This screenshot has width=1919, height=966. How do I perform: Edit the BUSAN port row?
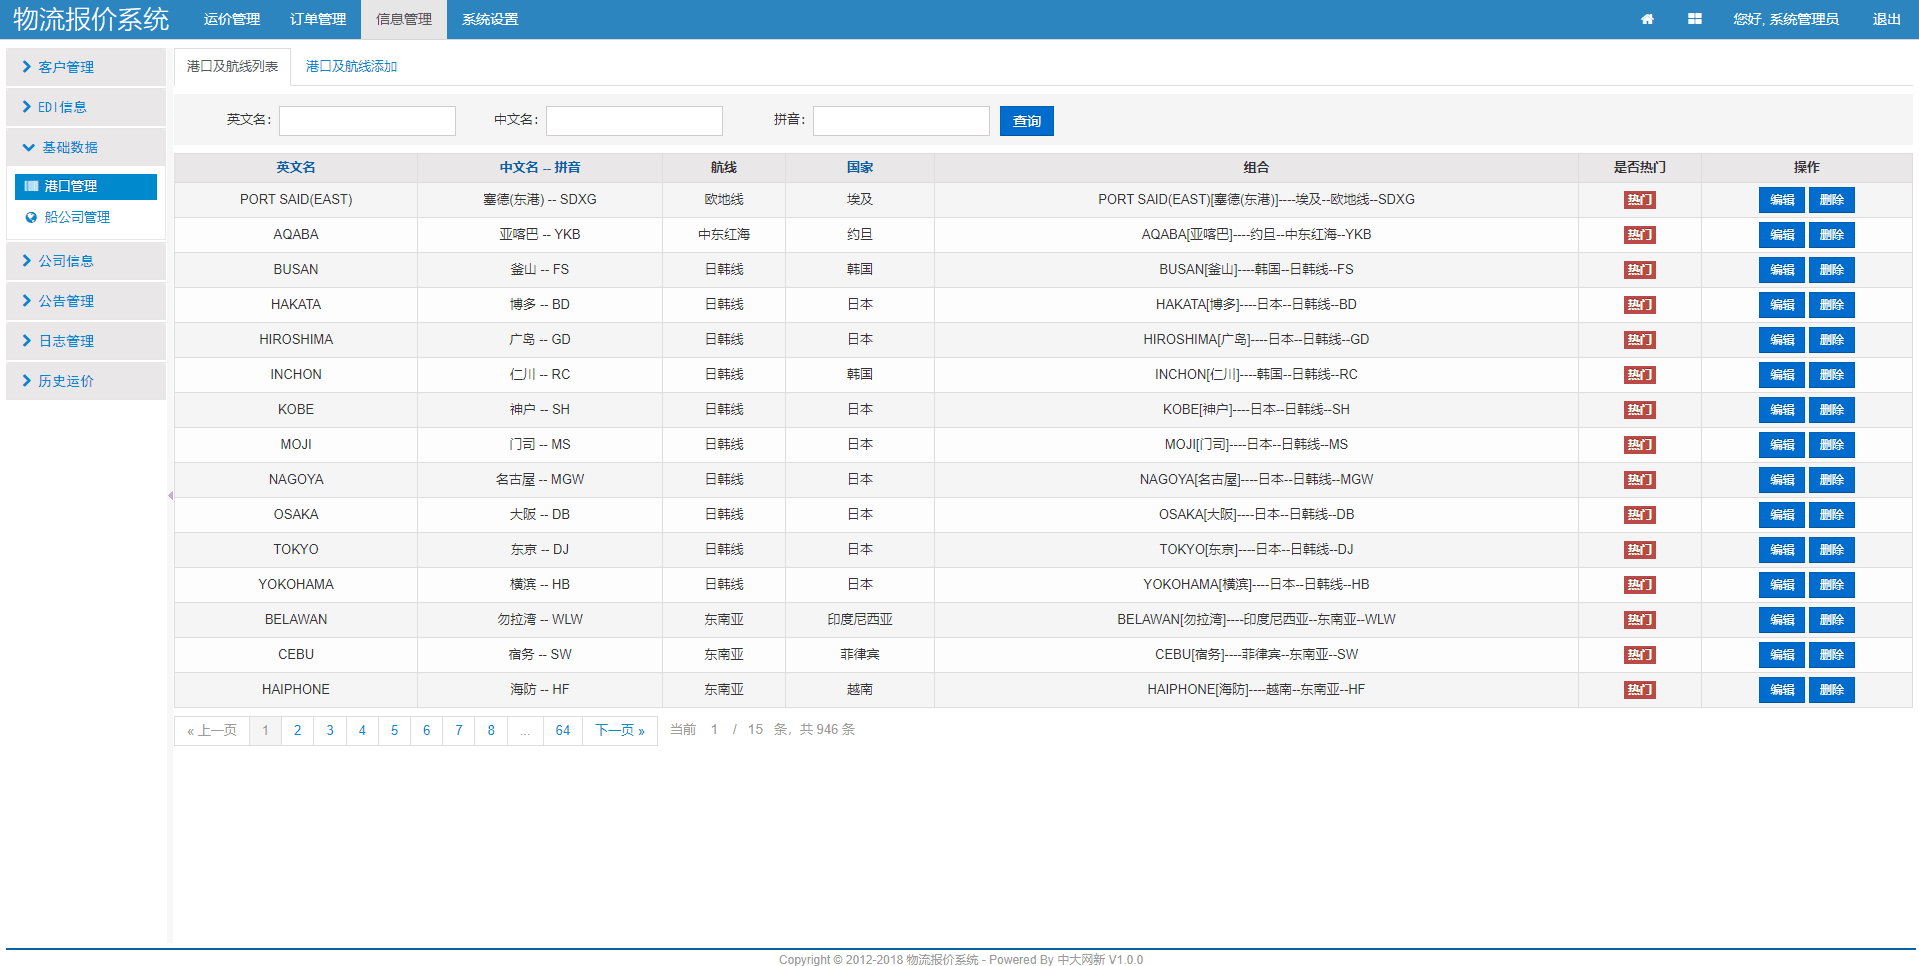1781,270
